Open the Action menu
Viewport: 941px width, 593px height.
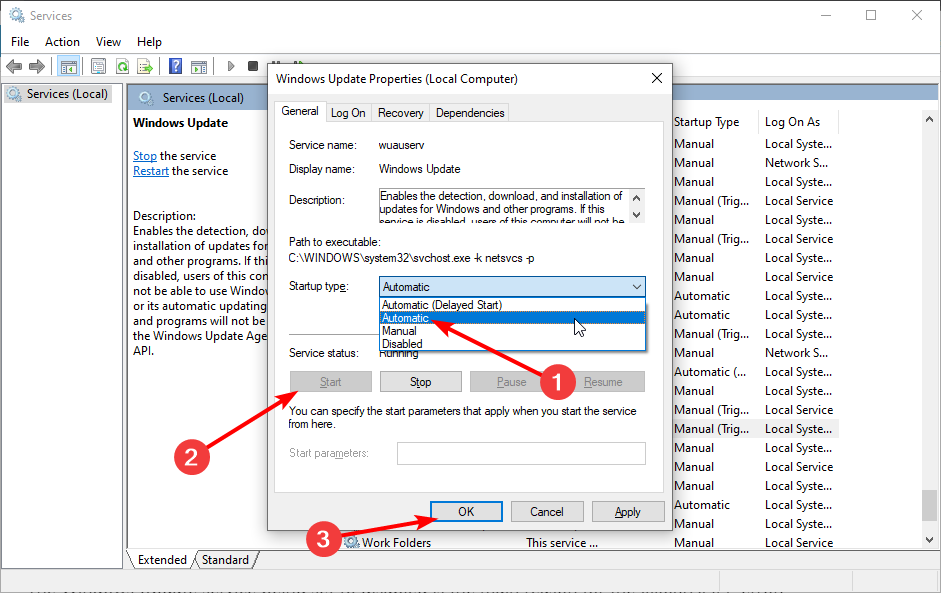(62, 42)
